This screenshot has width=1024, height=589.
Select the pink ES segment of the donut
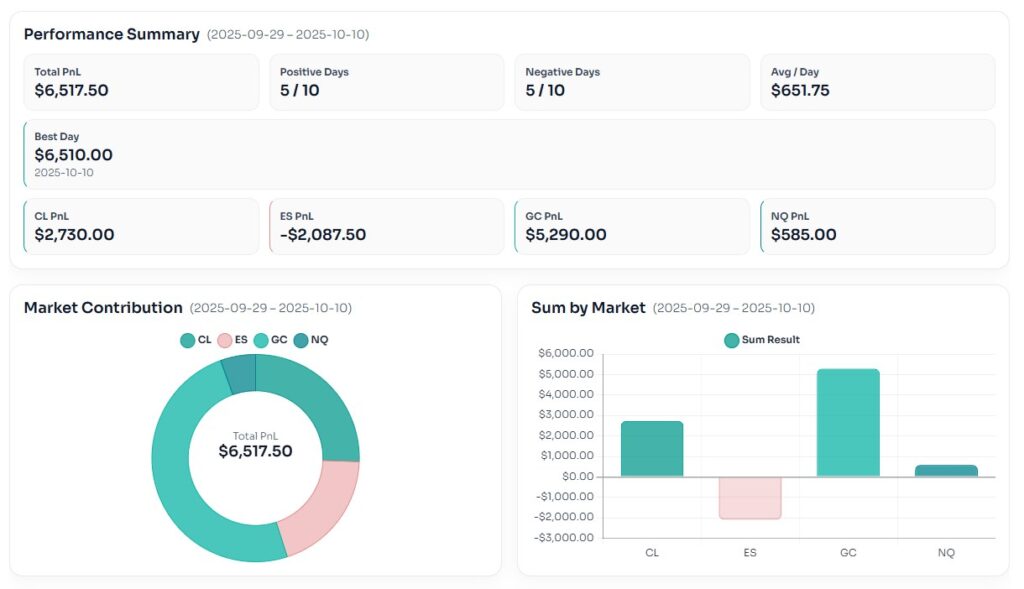pos(322,505)
